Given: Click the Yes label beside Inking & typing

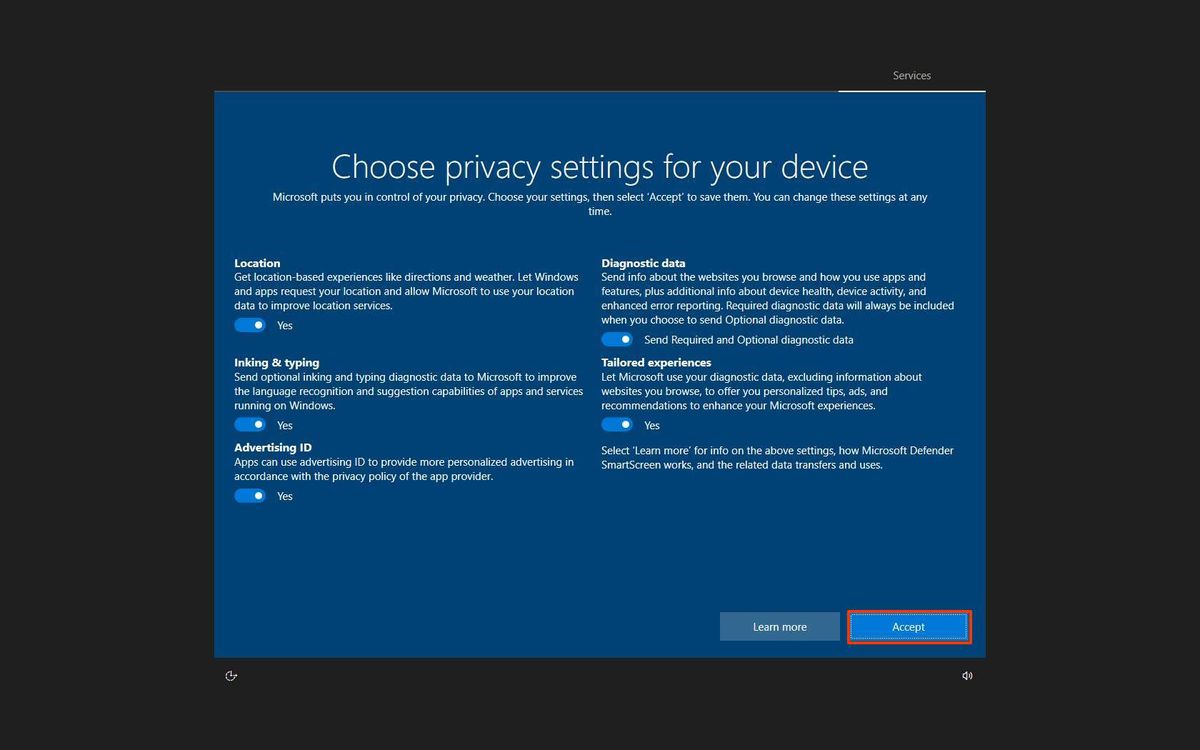Looking at the screenshot, I should 284,424.
